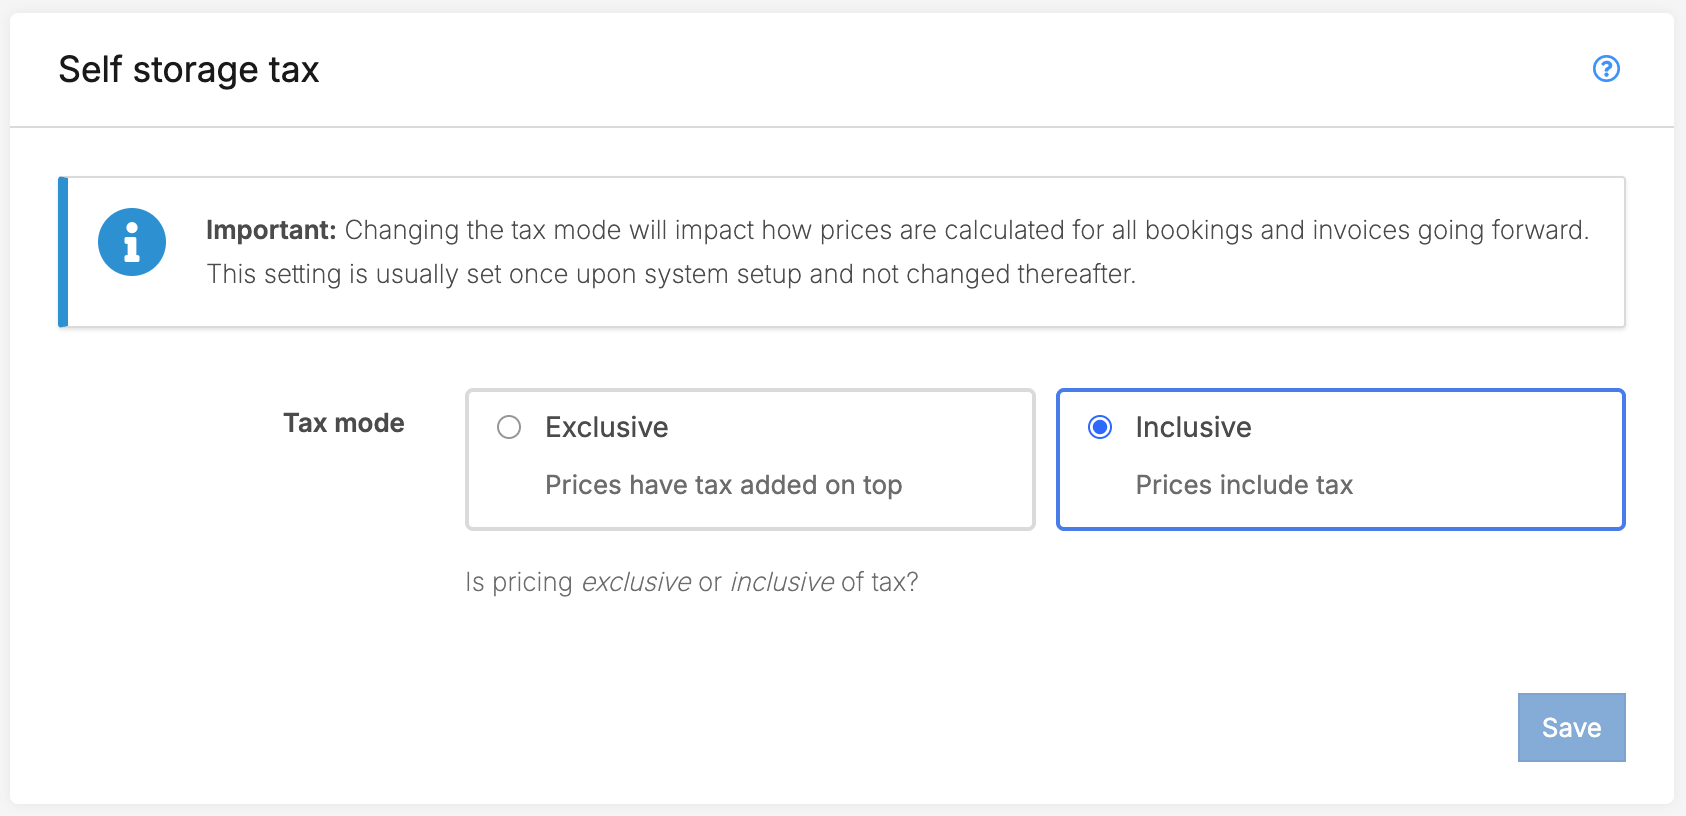Click the "Is pricing" hint text start
The image size is (1686, 816).
pos(518,582)
